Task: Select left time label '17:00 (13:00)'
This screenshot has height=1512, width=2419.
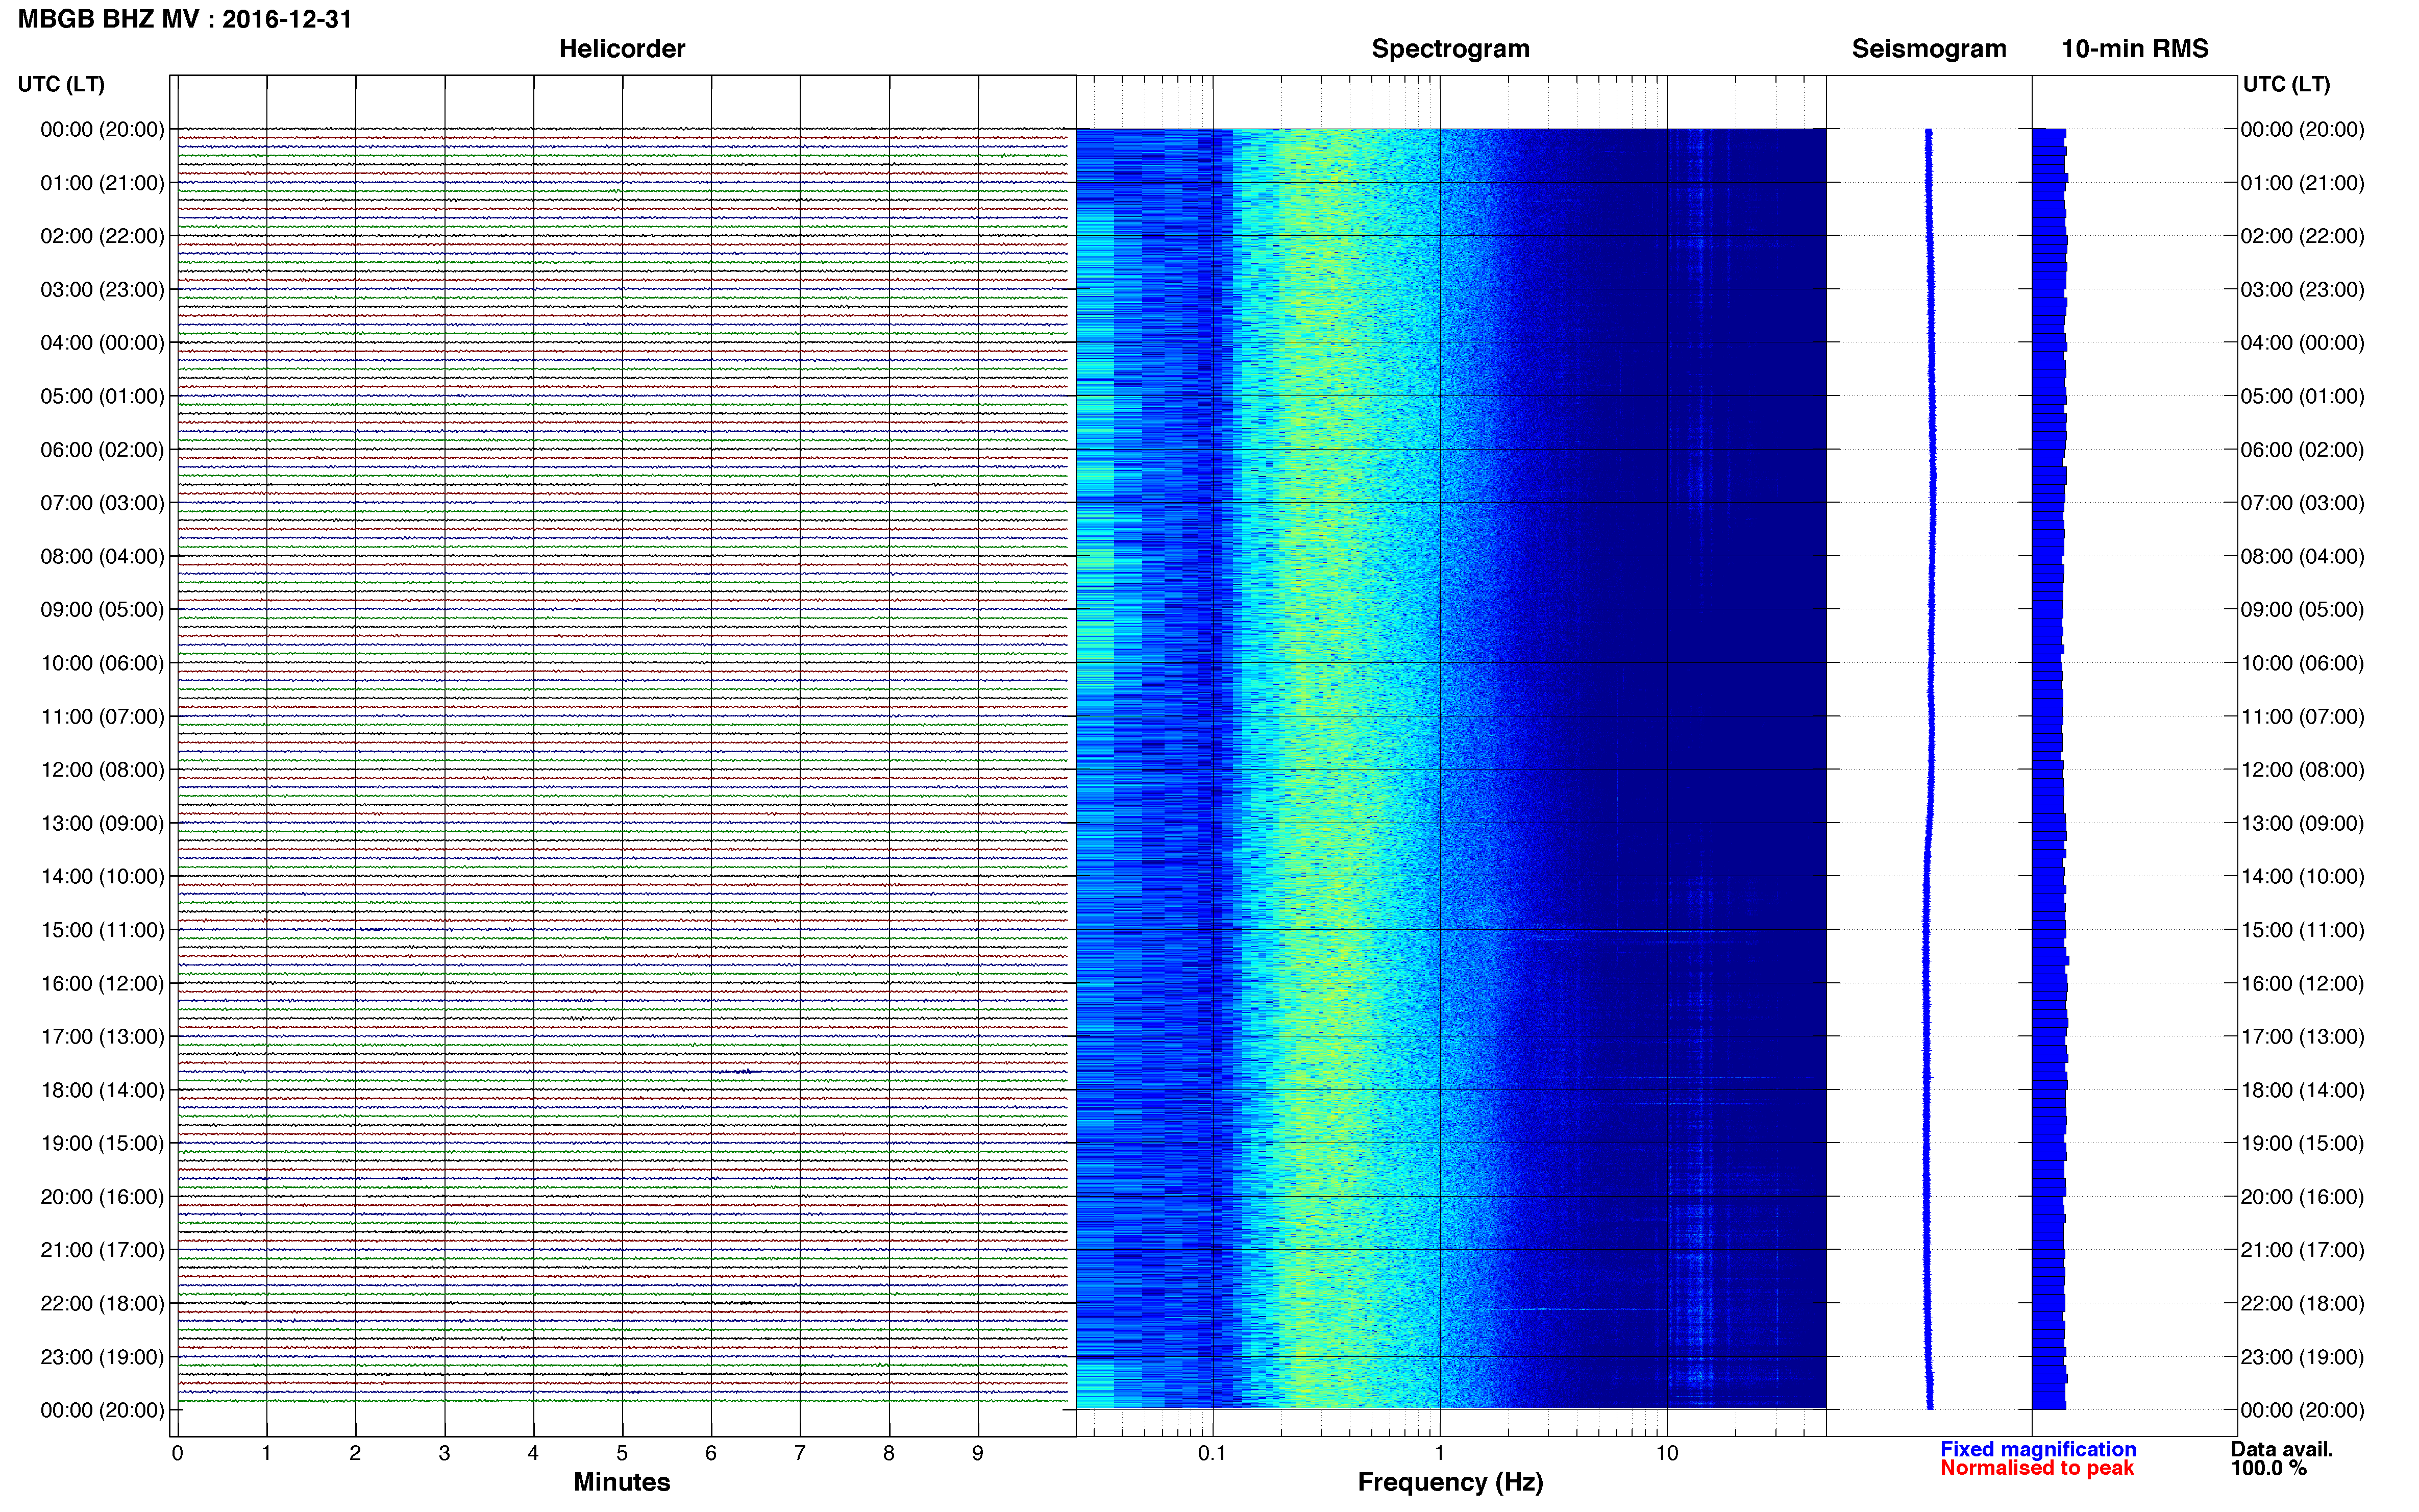Action: (102, 1037)
